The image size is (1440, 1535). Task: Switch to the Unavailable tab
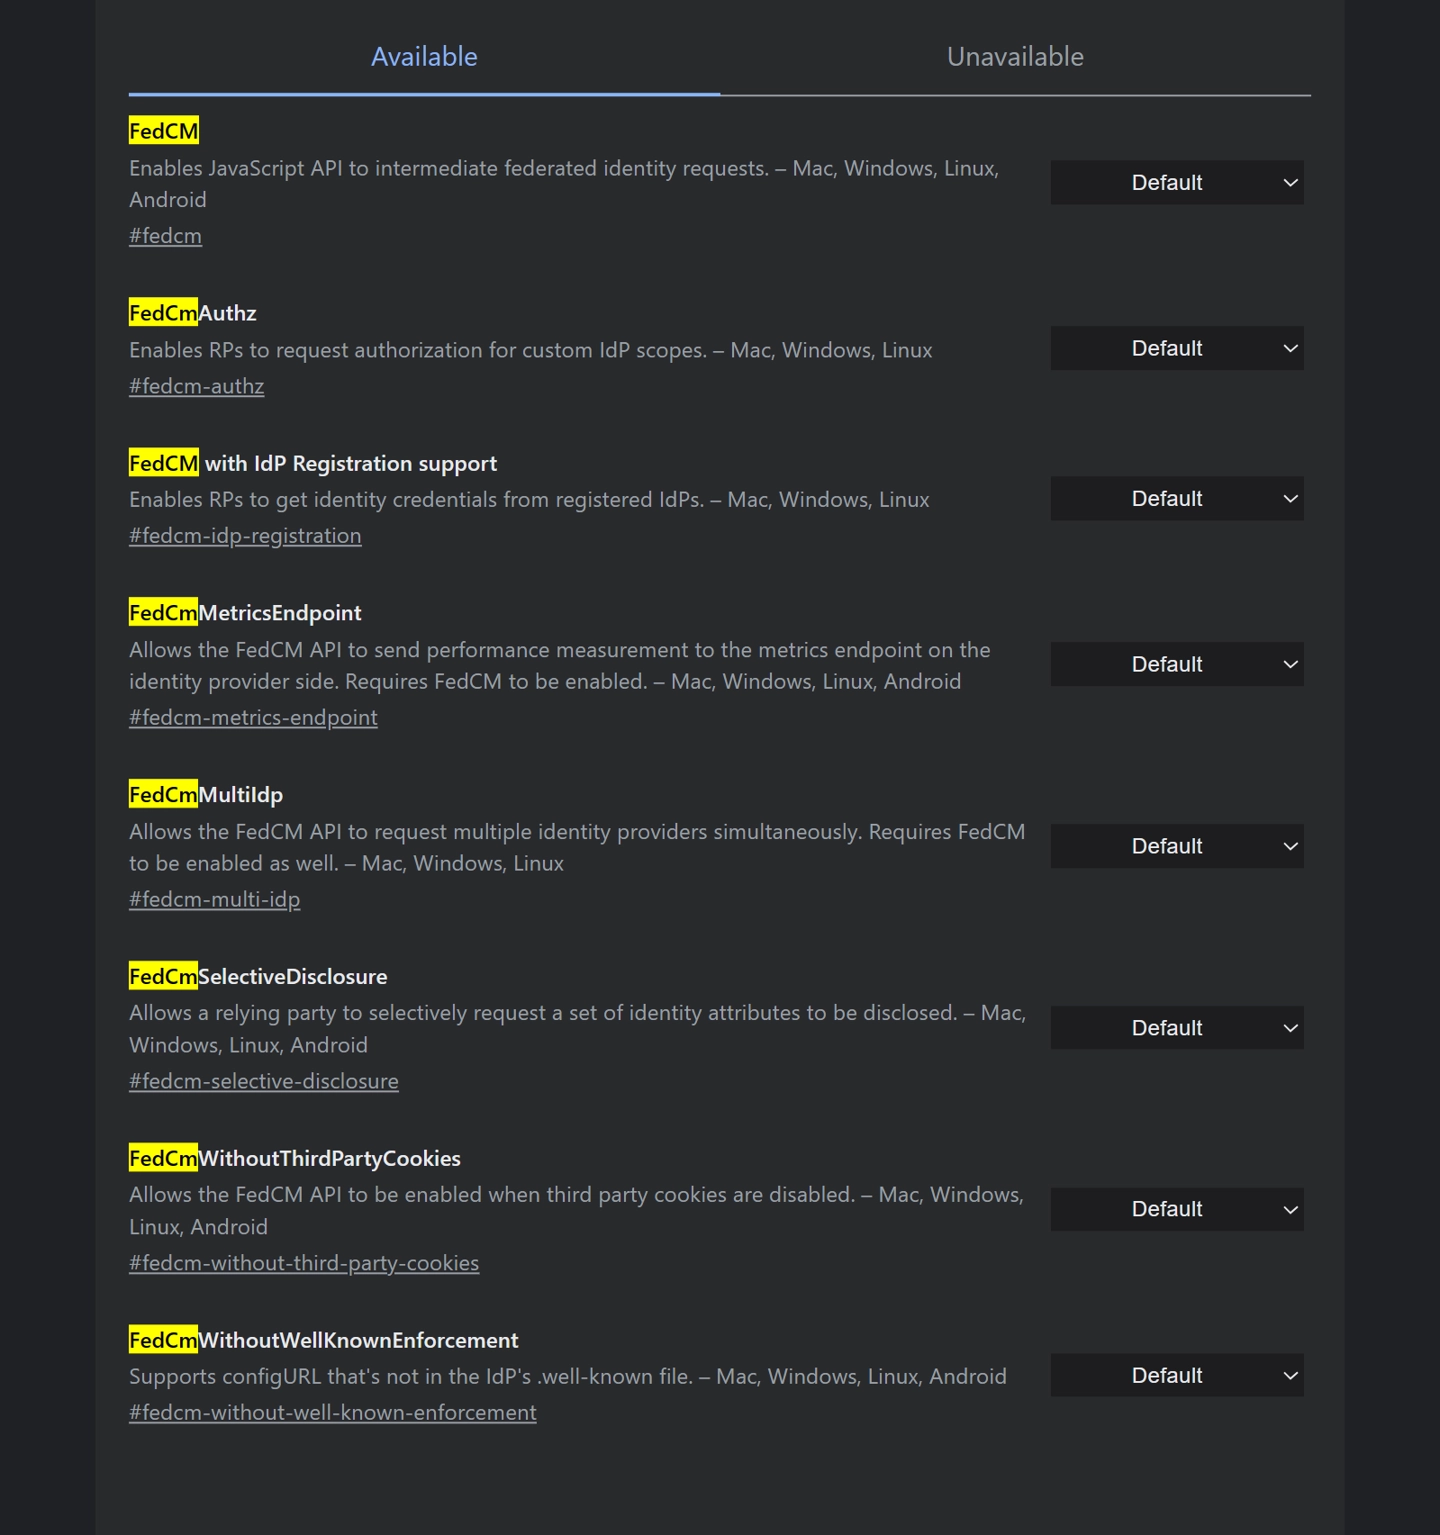tap(1015, 57)
